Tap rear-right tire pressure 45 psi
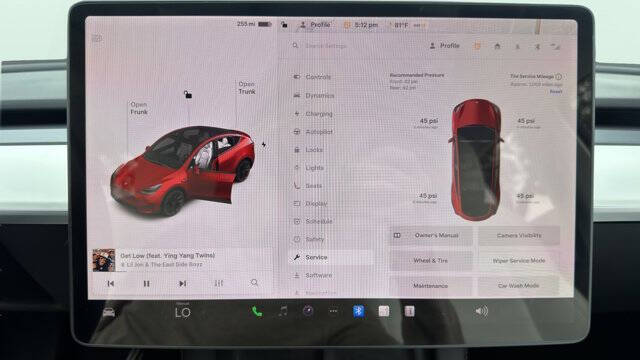This screenshot has height=360, width=640. [525, 196]
